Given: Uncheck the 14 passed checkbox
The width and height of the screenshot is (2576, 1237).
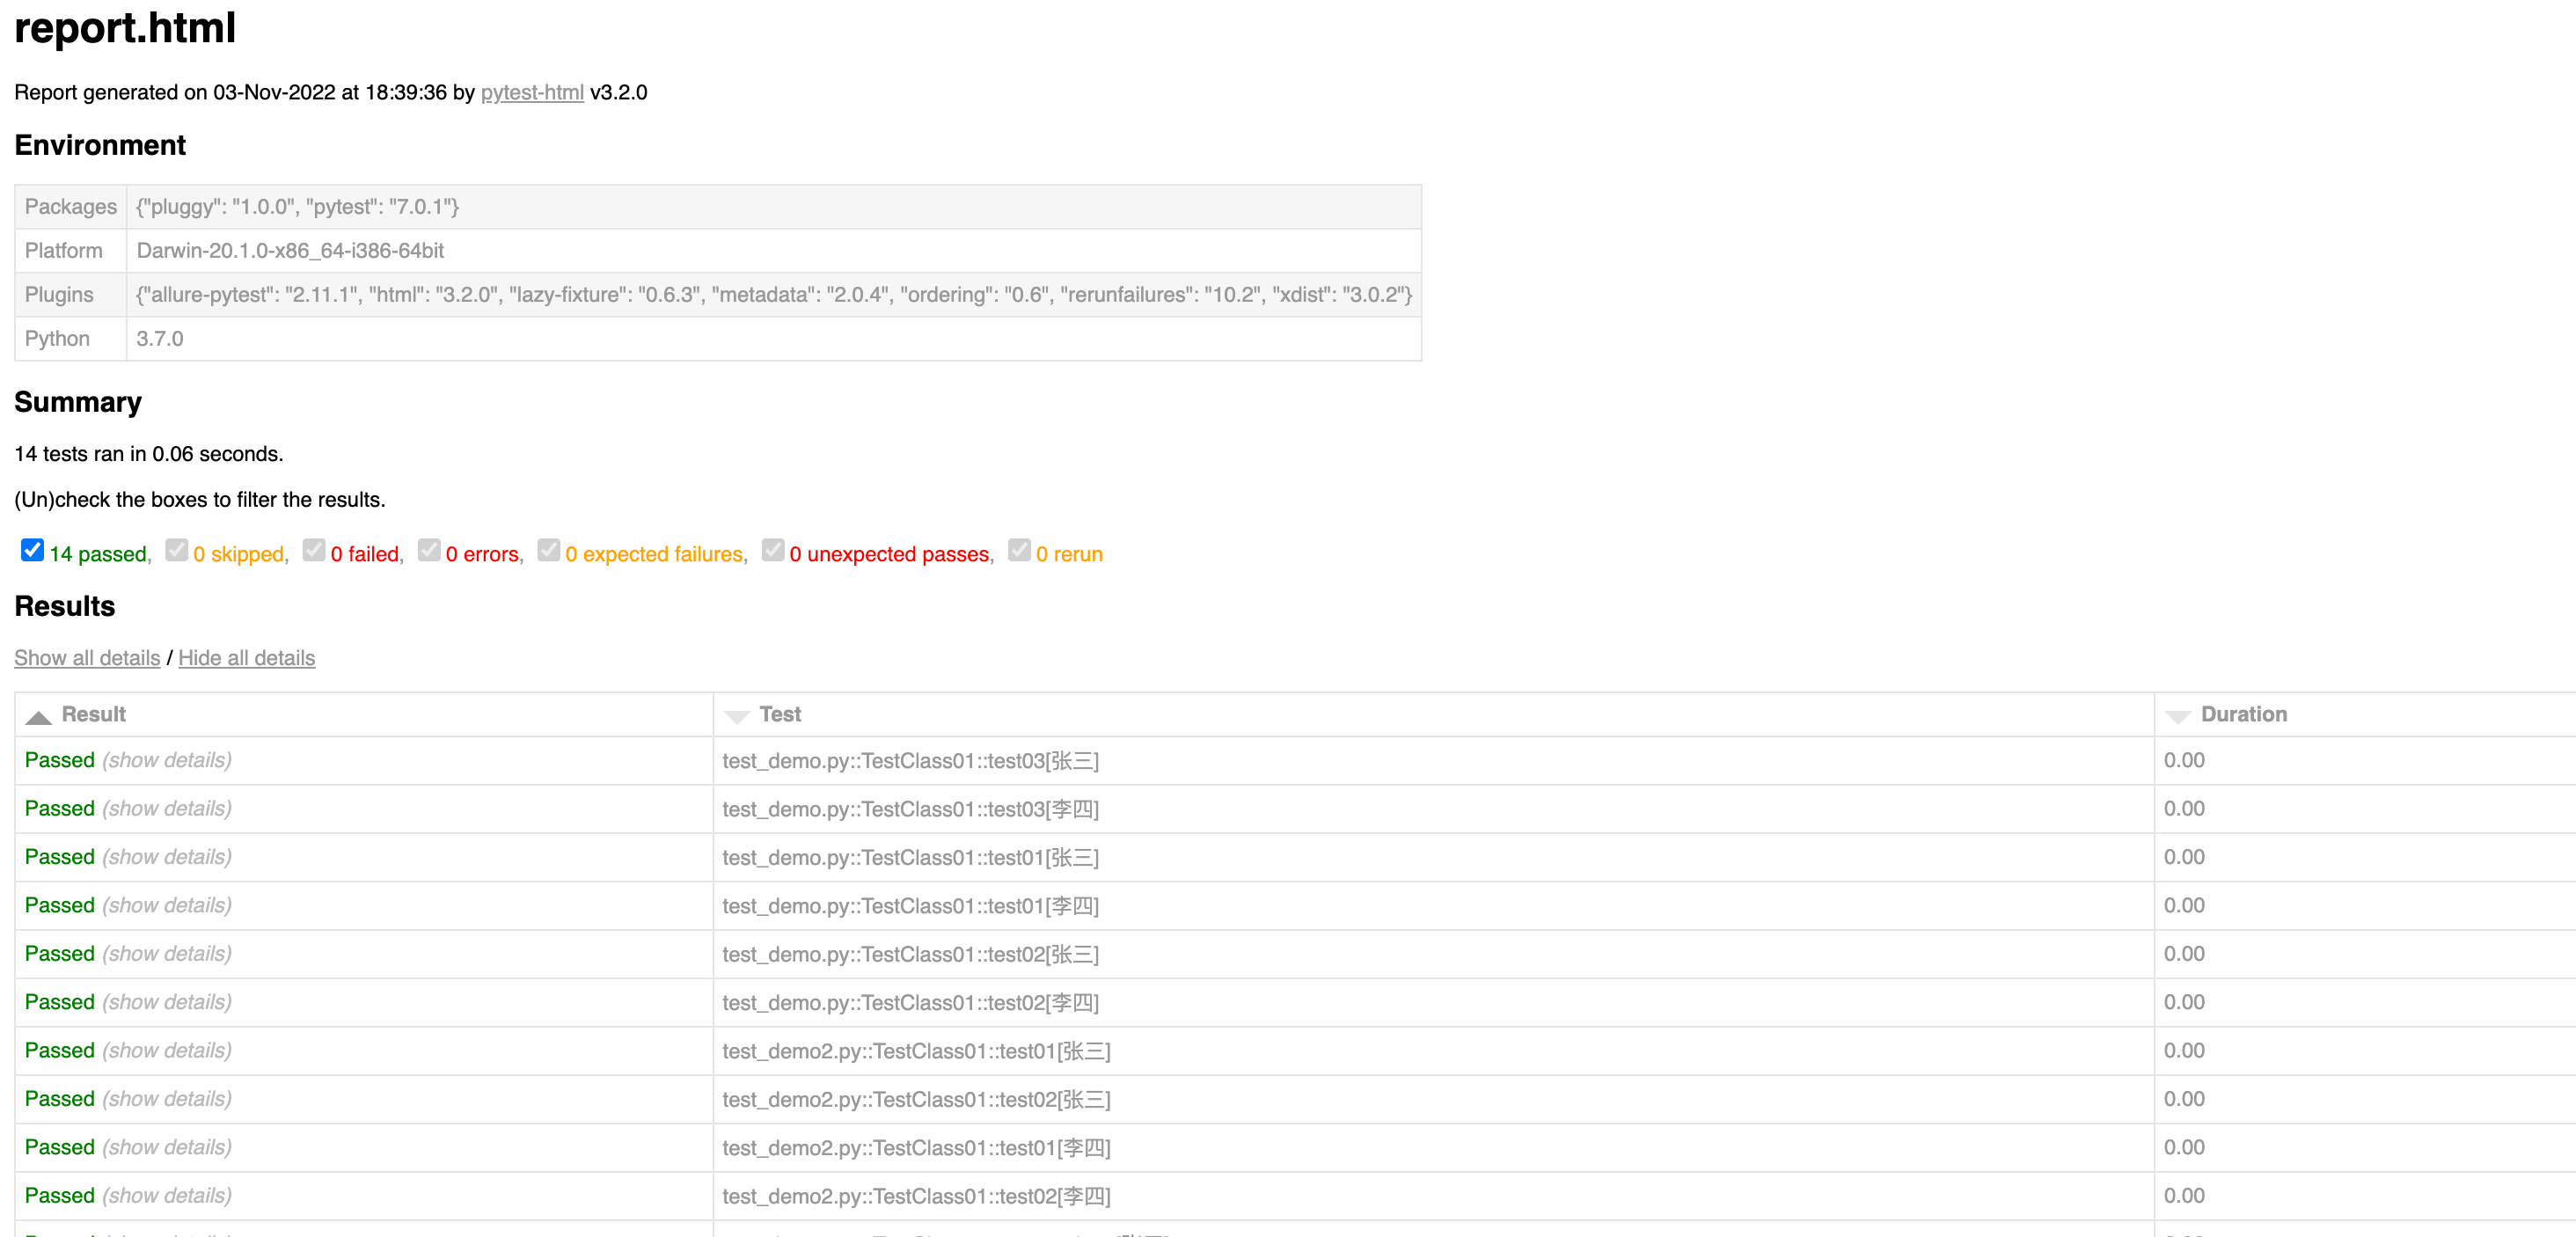Looking at the screenshot, I should pos(32,550).
